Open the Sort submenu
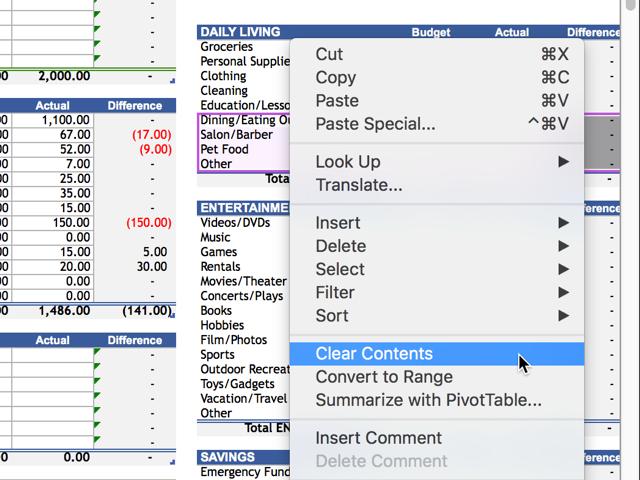The image size is (640, 480). 437,316
